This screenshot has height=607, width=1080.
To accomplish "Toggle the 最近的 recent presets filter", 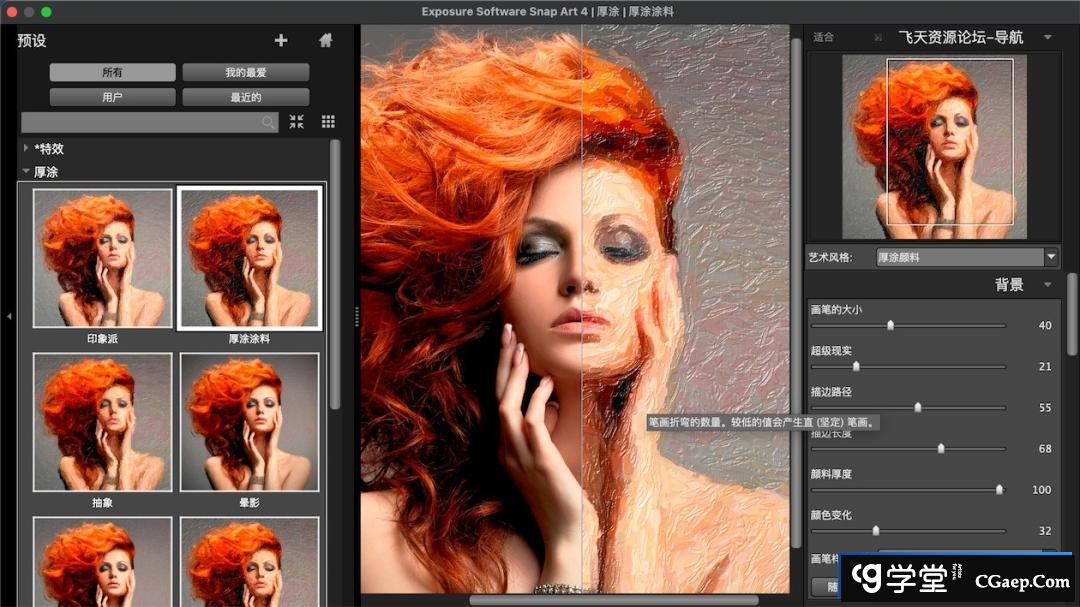I will 245,97.
